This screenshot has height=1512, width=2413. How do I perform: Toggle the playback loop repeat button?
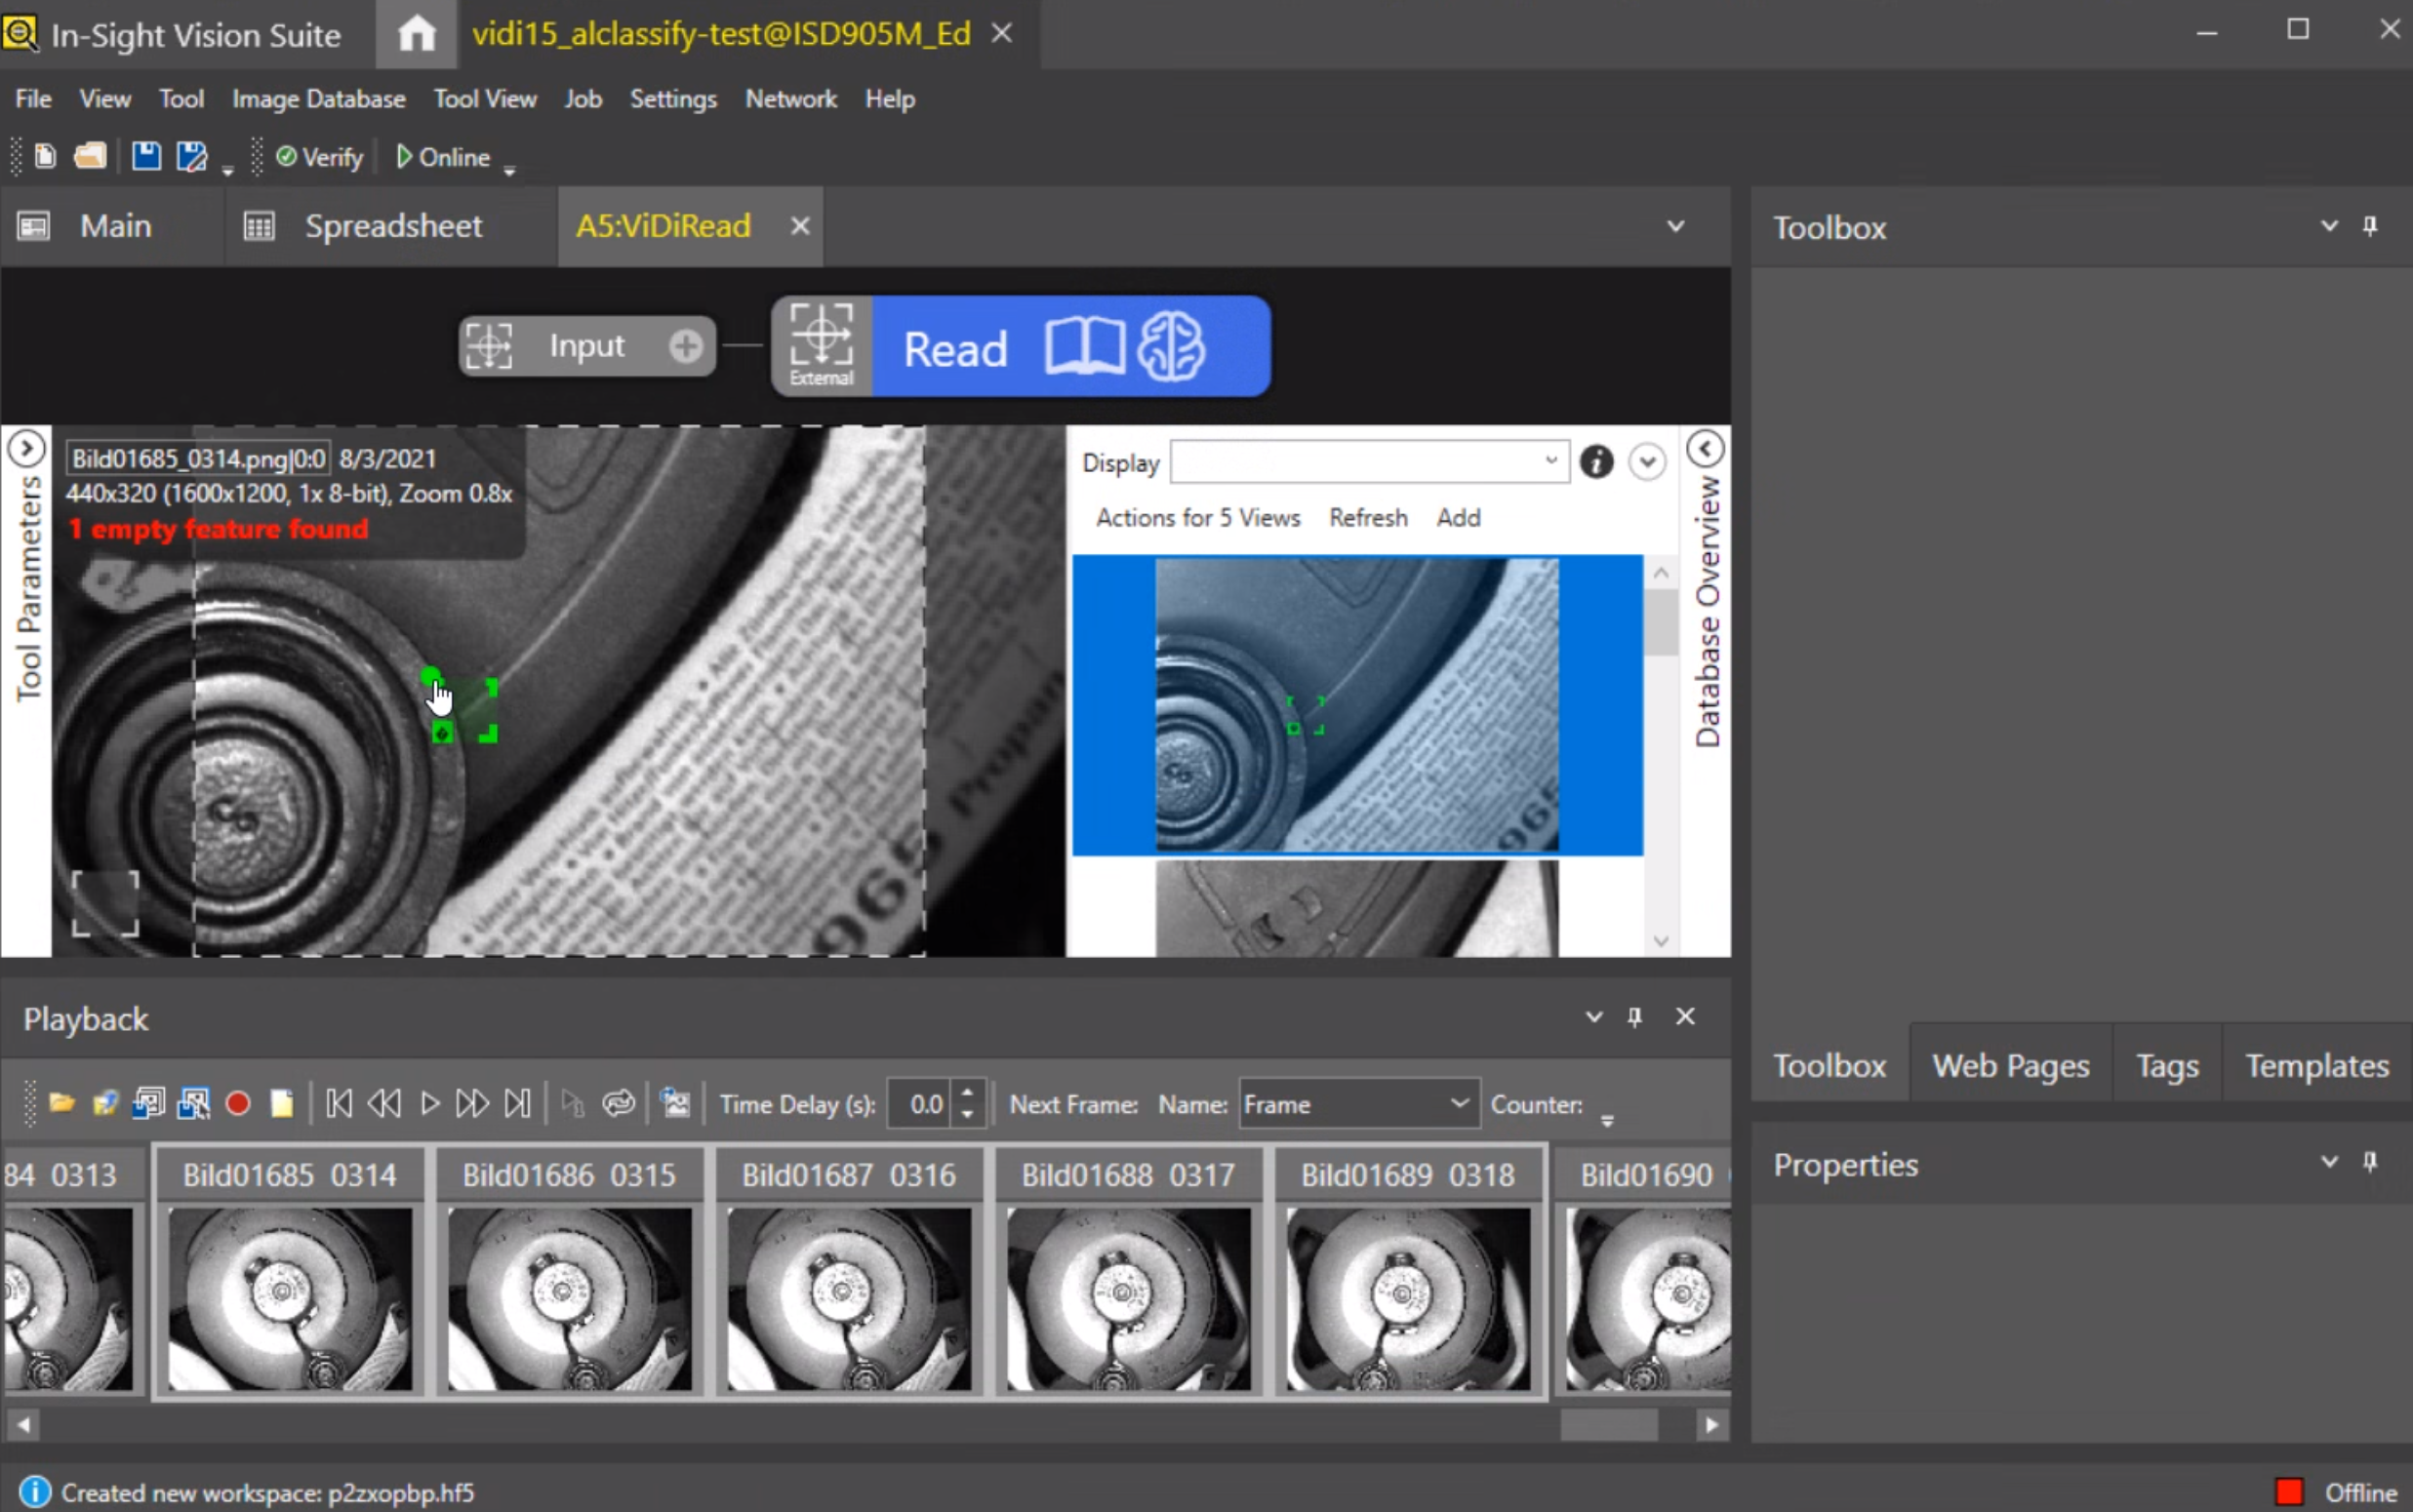(x=619, y=1104)
